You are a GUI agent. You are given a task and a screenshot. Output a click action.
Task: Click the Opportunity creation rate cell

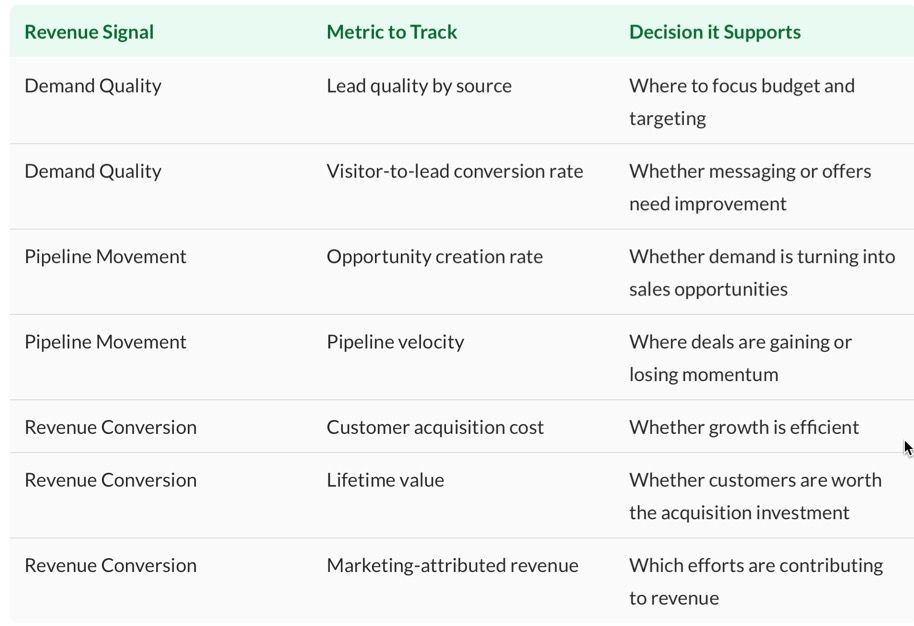(x=434, y=257)
